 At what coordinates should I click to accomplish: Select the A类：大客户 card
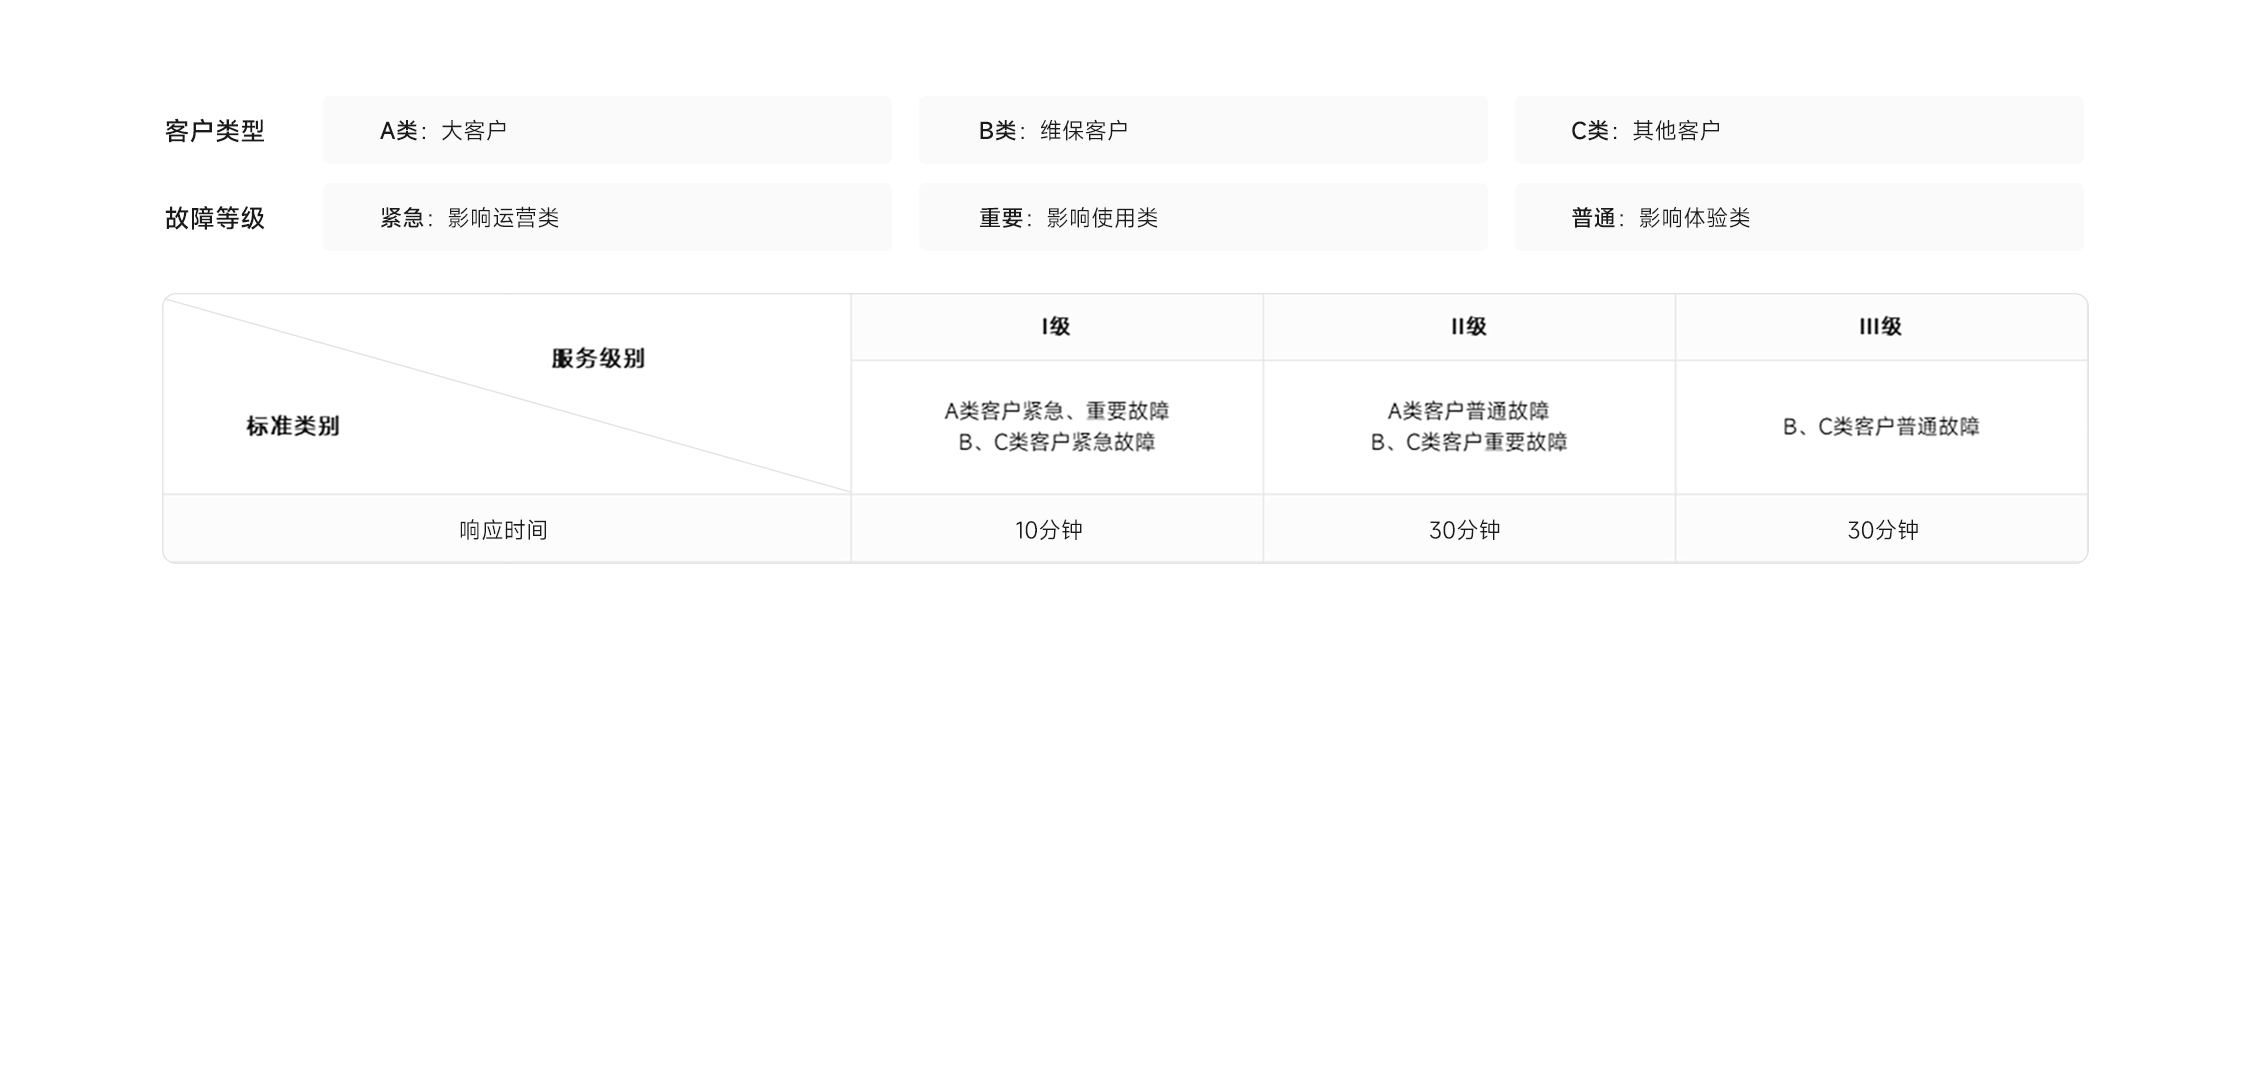tap(606, 131)
